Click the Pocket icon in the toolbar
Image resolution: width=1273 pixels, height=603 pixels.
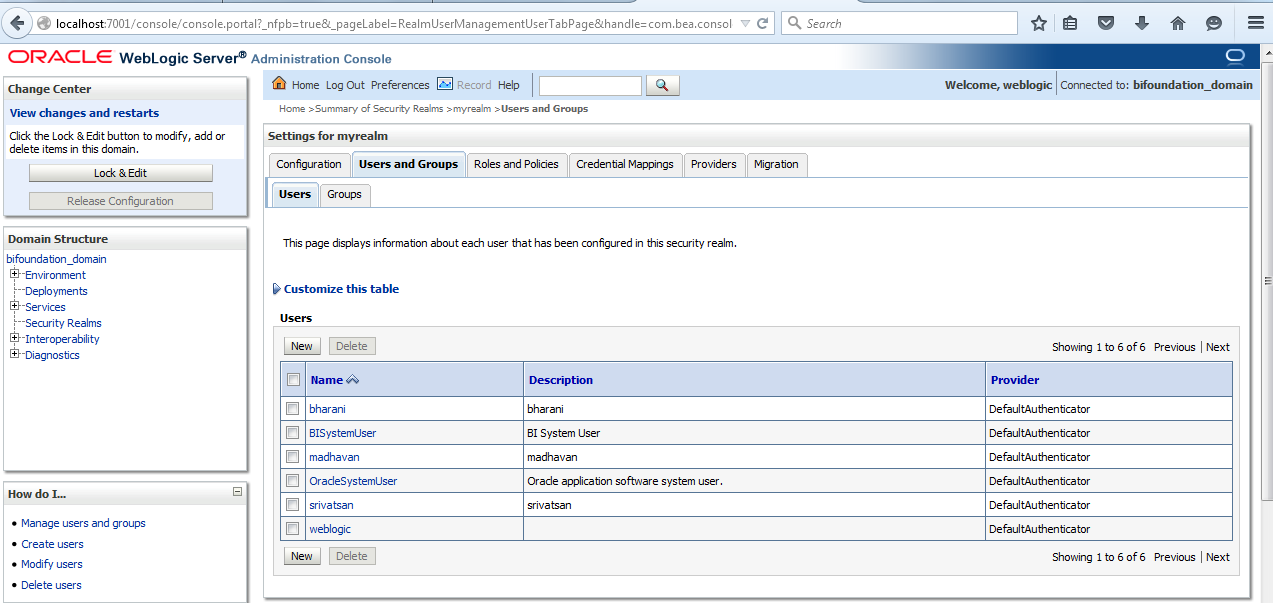(1105, 23)
